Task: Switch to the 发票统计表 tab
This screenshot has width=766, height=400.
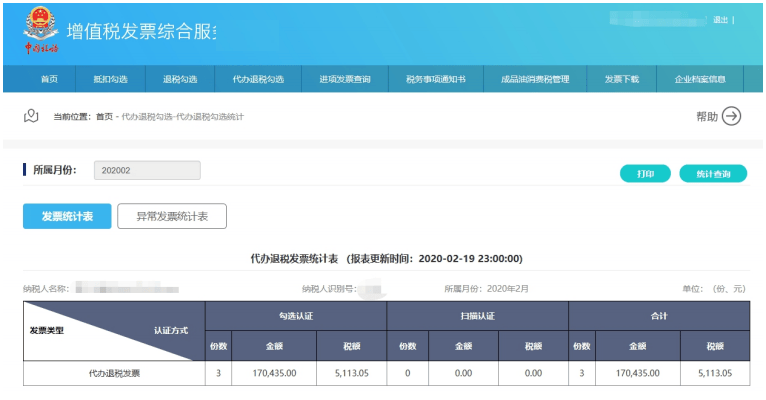Action: pyautogui.click(x=67, y=216)
